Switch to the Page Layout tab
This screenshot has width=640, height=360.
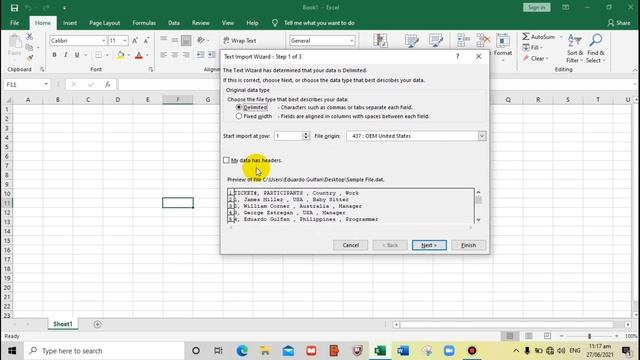click(x=104, y=23)
